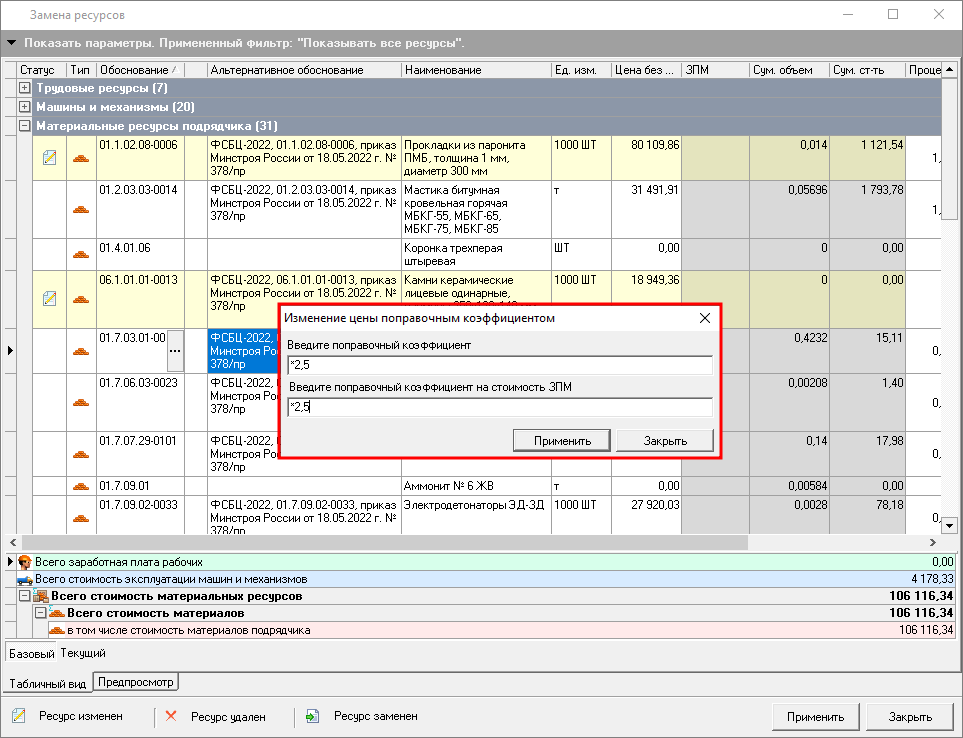Click the ЗПМ cost coefficient input field
The height and width of the screenshot is (738, 963).
coord(500,406)
